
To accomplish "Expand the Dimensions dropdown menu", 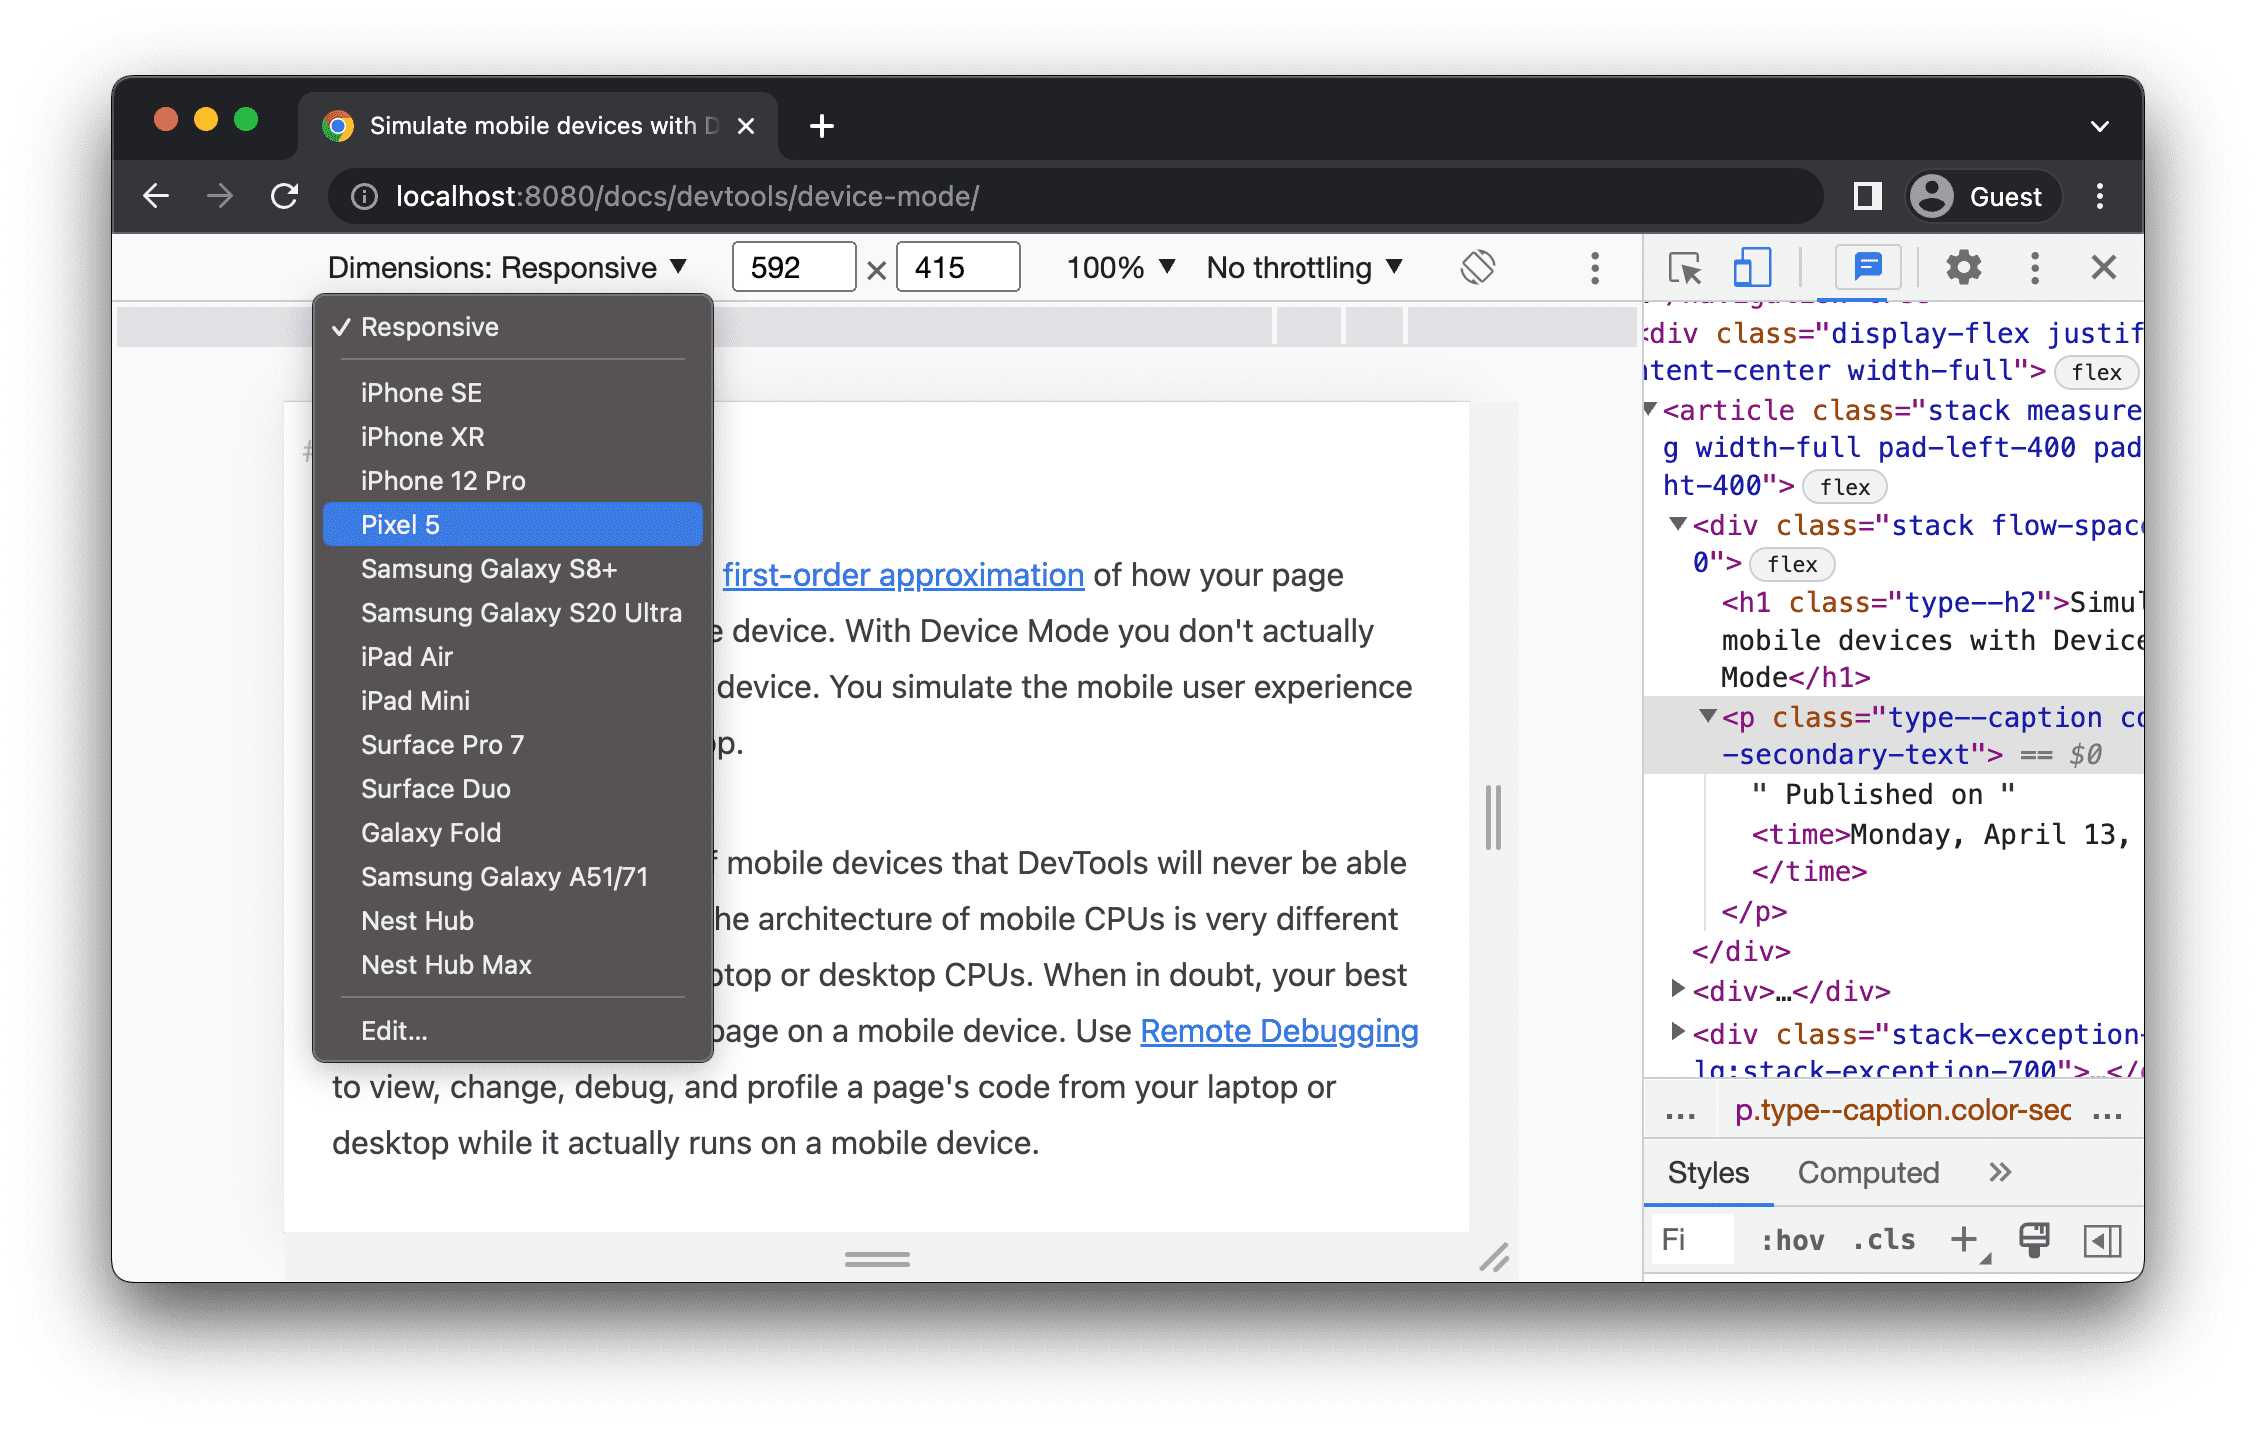I will (x=508, y=268).
